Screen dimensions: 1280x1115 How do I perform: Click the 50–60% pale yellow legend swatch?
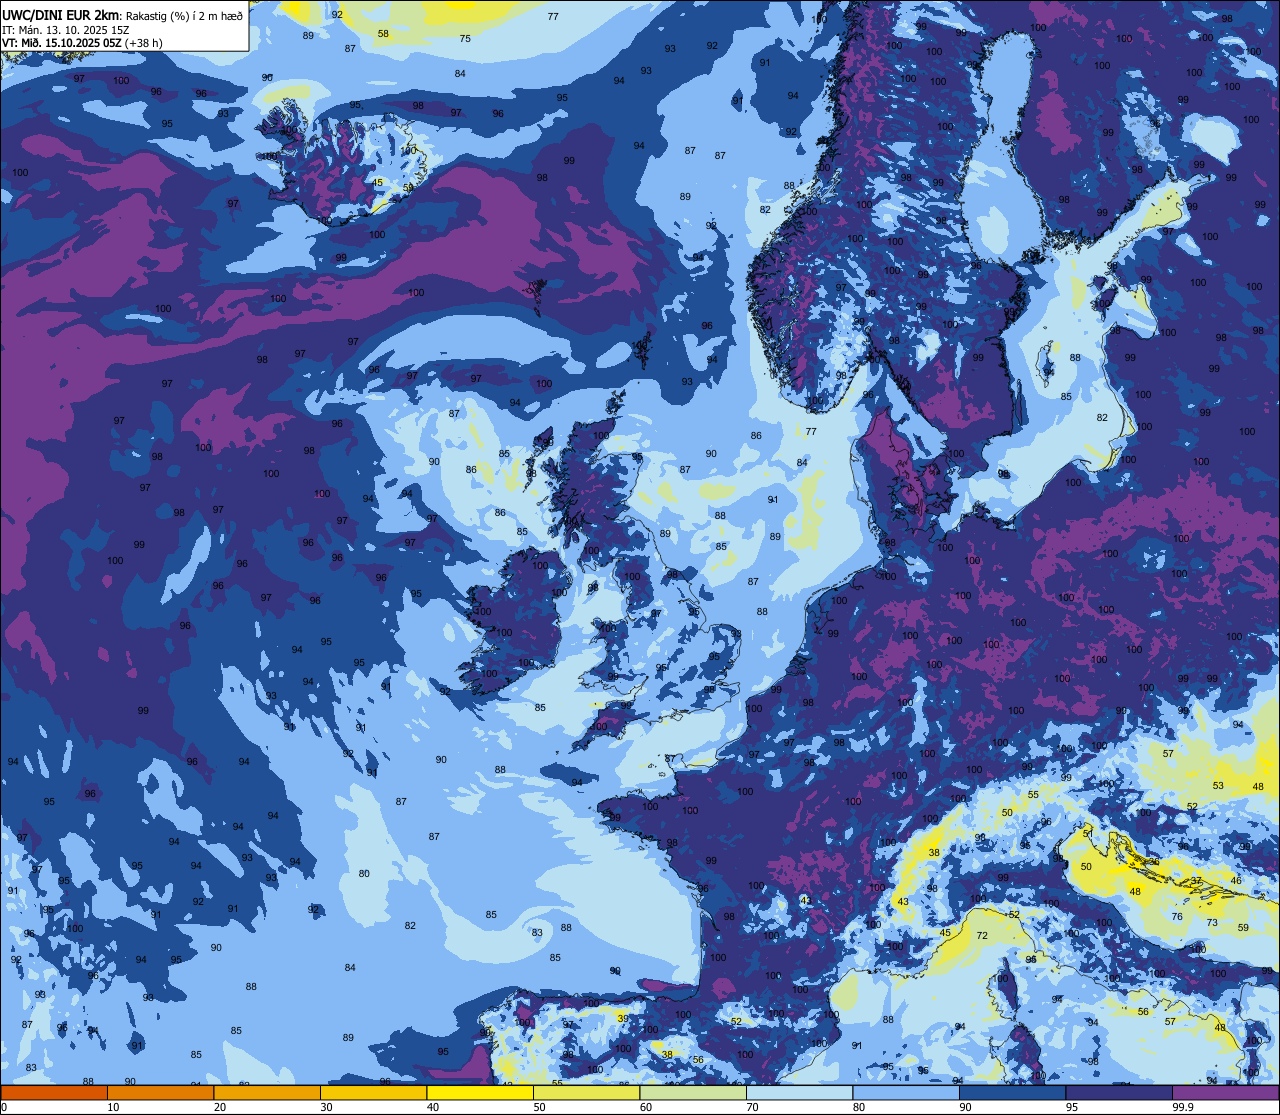586,1092
